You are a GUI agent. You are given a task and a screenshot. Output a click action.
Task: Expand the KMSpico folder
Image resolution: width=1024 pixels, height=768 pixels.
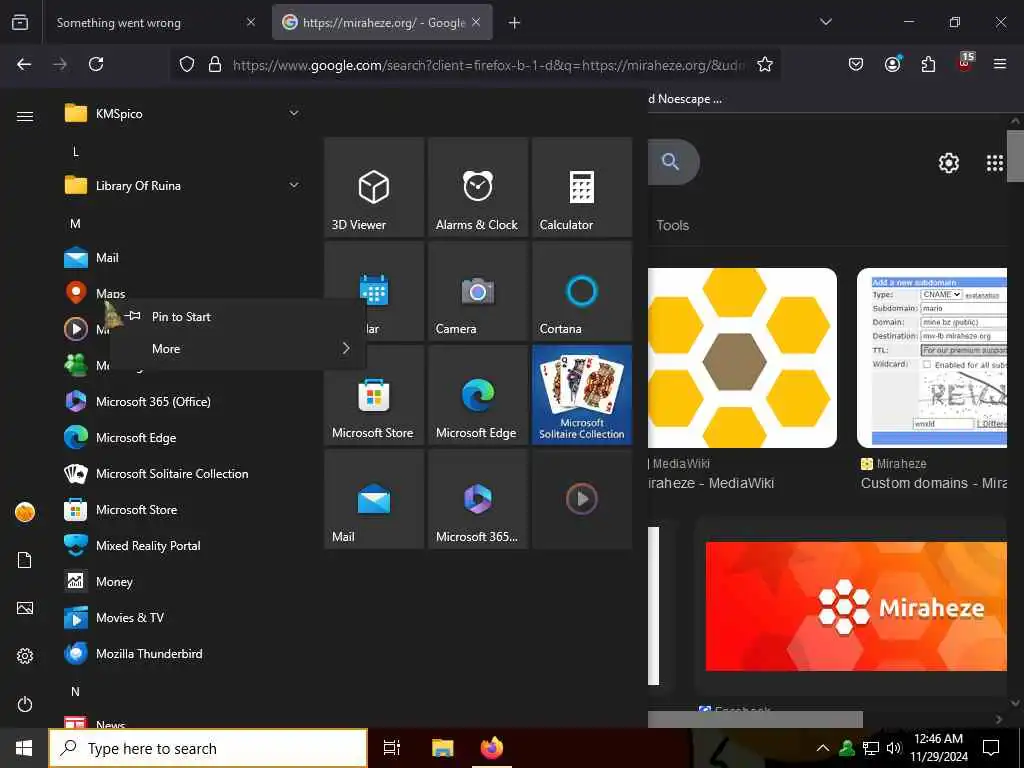click(183, 114)
